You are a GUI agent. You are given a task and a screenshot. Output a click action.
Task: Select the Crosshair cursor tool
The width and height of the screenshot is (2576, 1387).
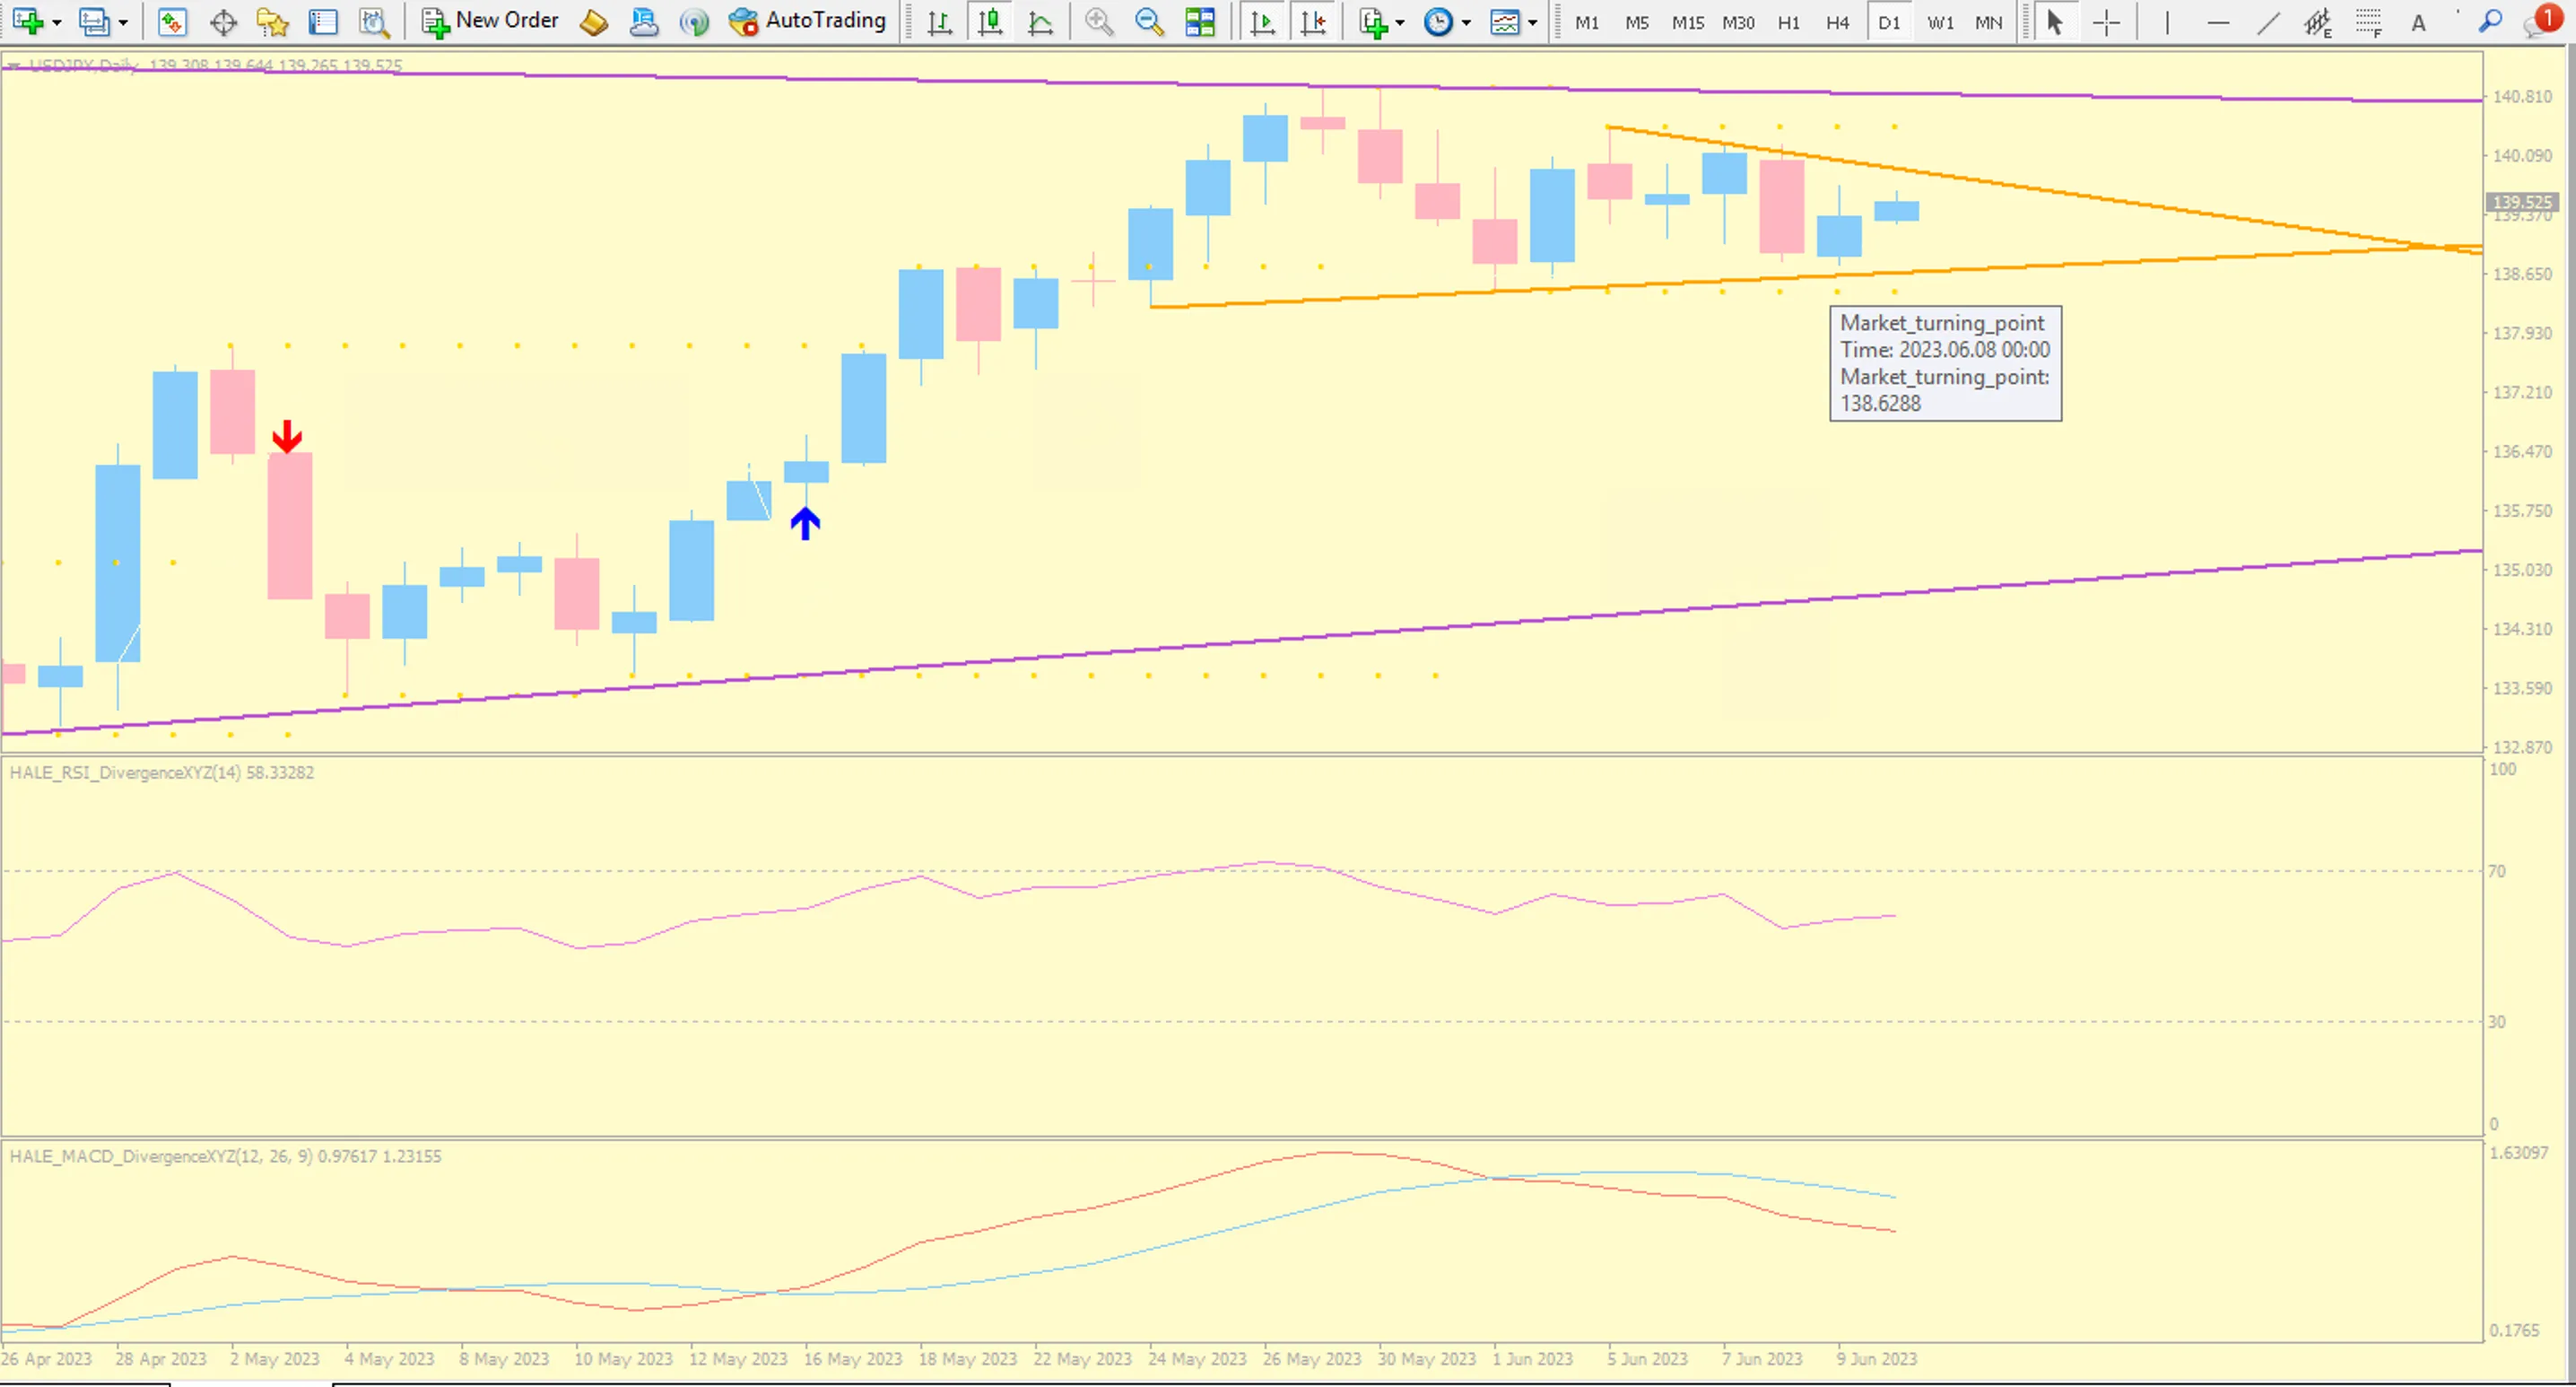pos(2106,22)
